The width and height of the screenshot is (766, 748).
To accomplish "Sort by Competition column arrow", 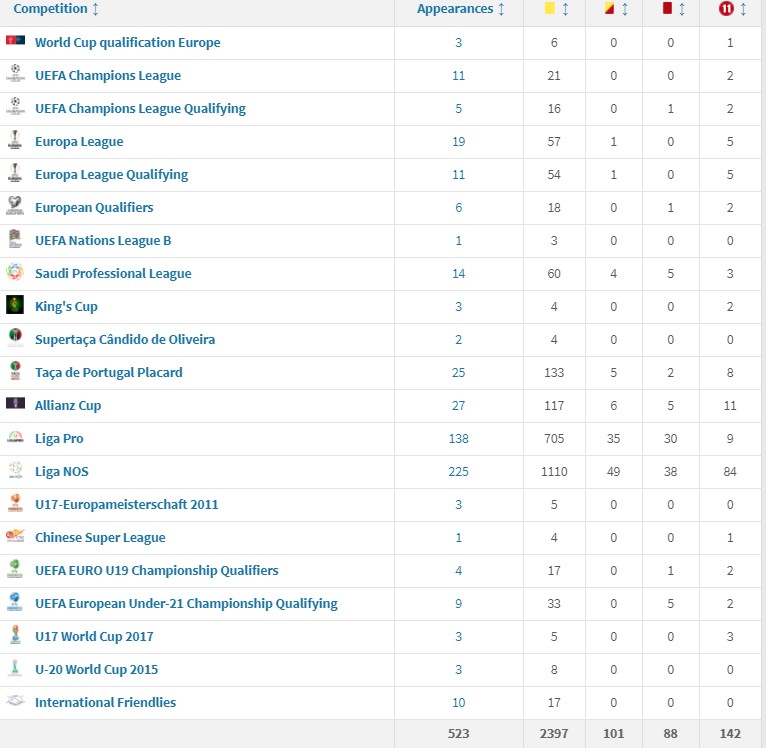I will pos(96,9).
